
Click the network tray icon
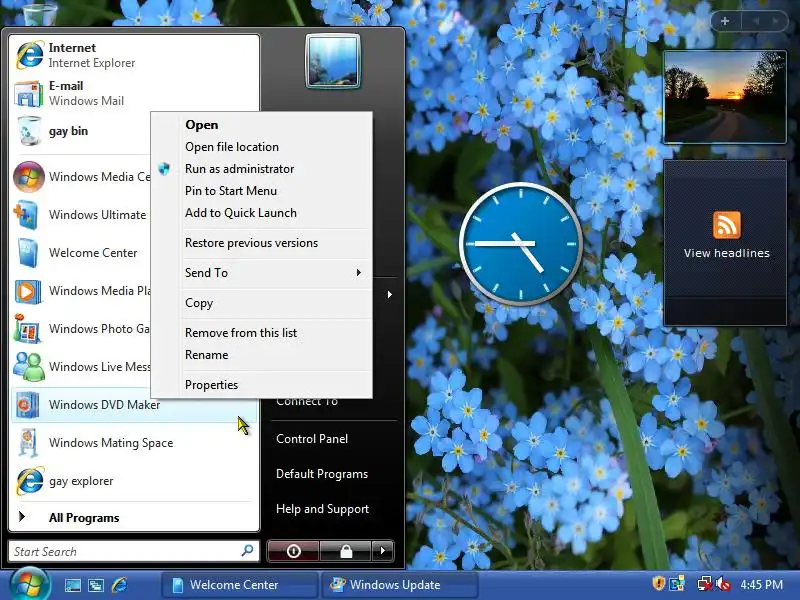pos(705,584)
